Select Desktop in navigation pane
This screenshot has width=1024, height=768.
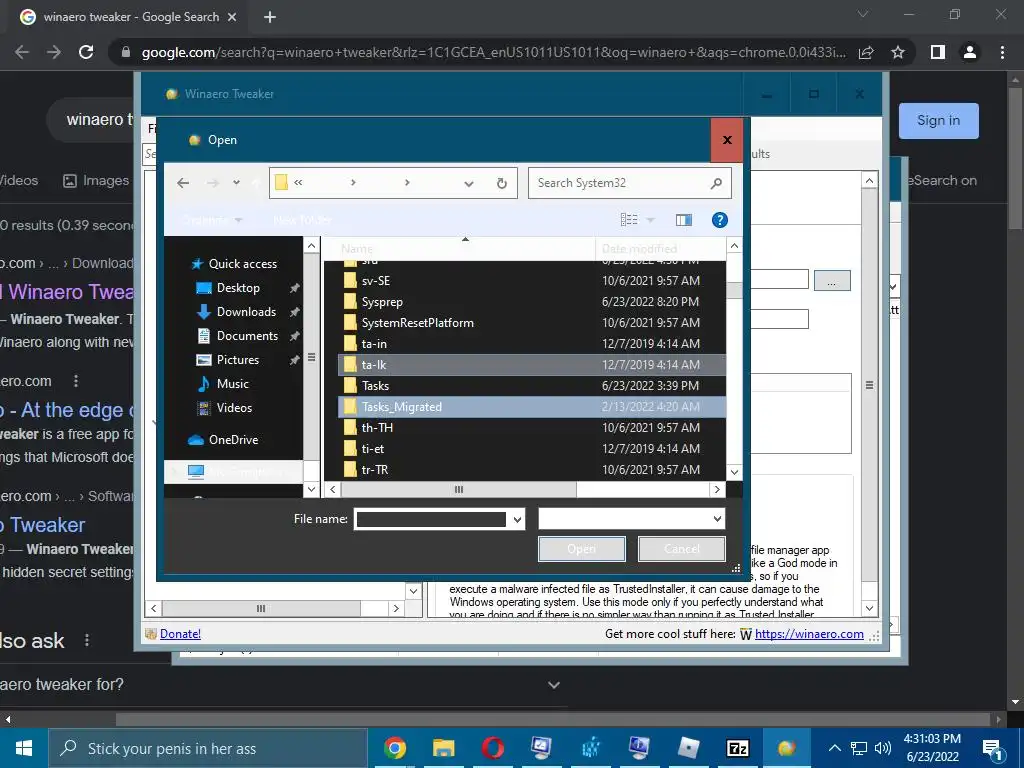(x=238, y=288)
